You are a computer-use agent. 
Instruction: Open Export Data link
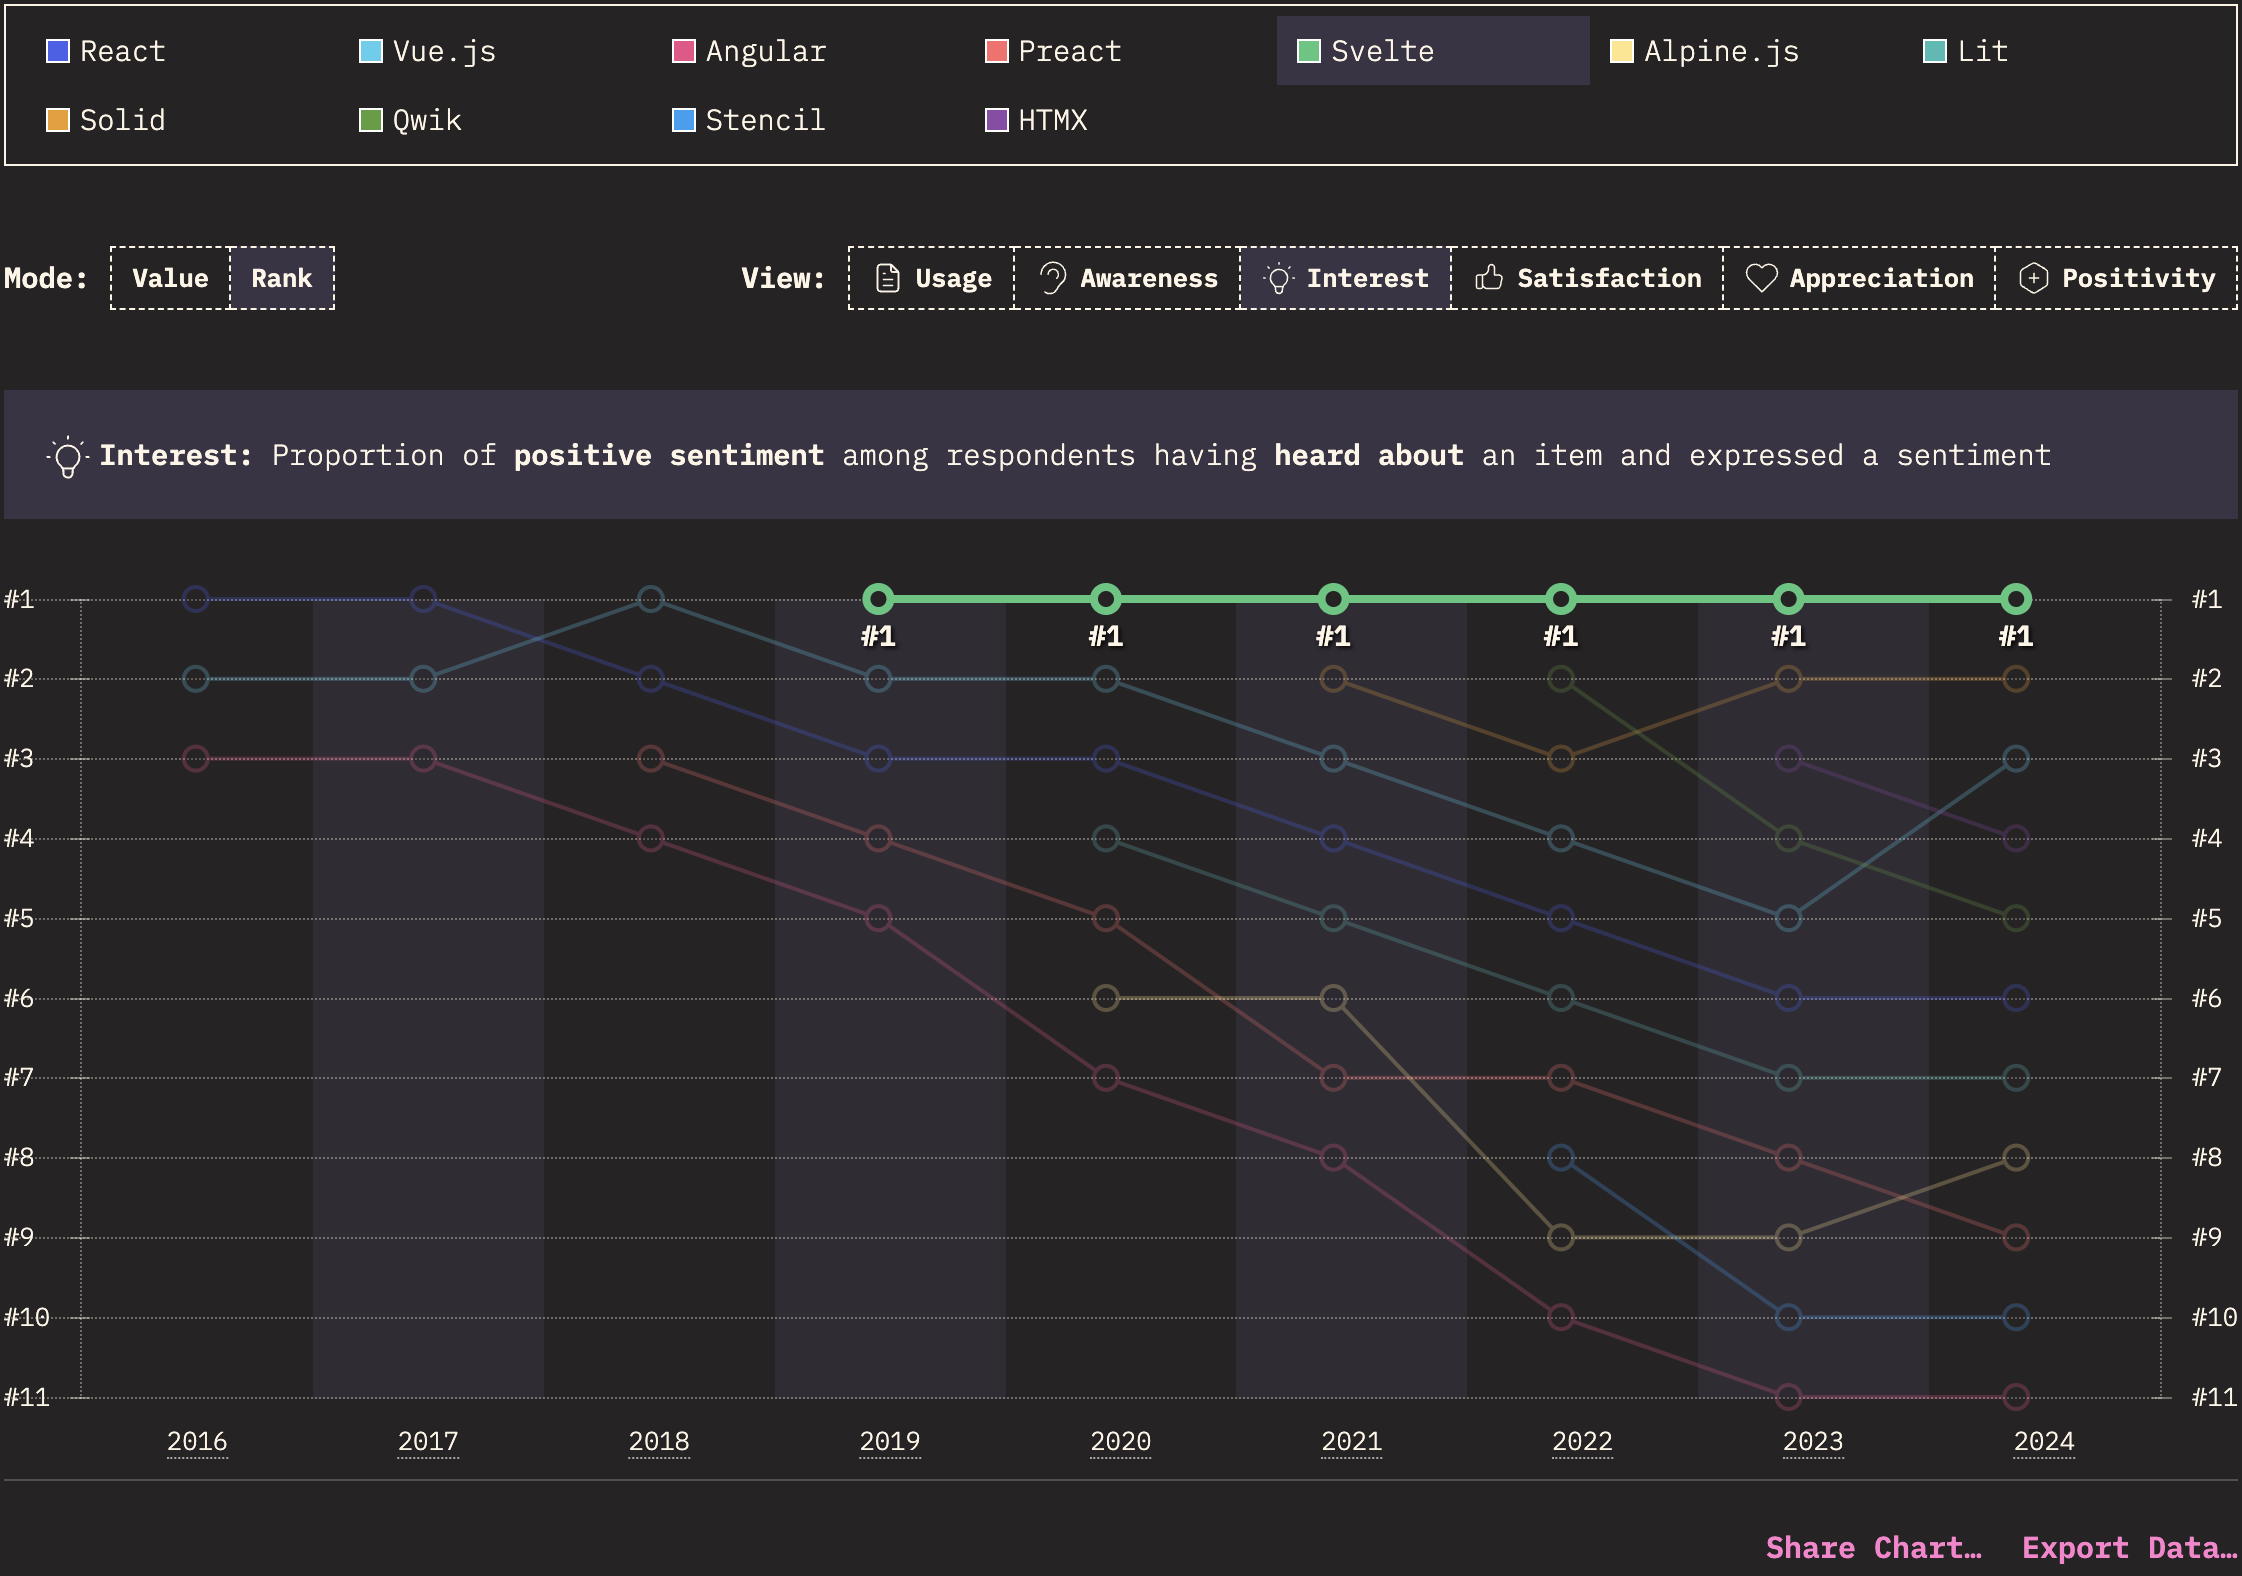[2129, 1548]
